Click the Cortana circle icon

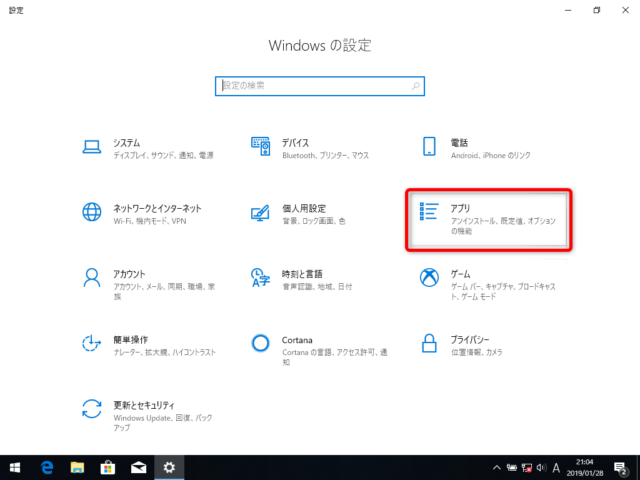(x=260, y=343)
